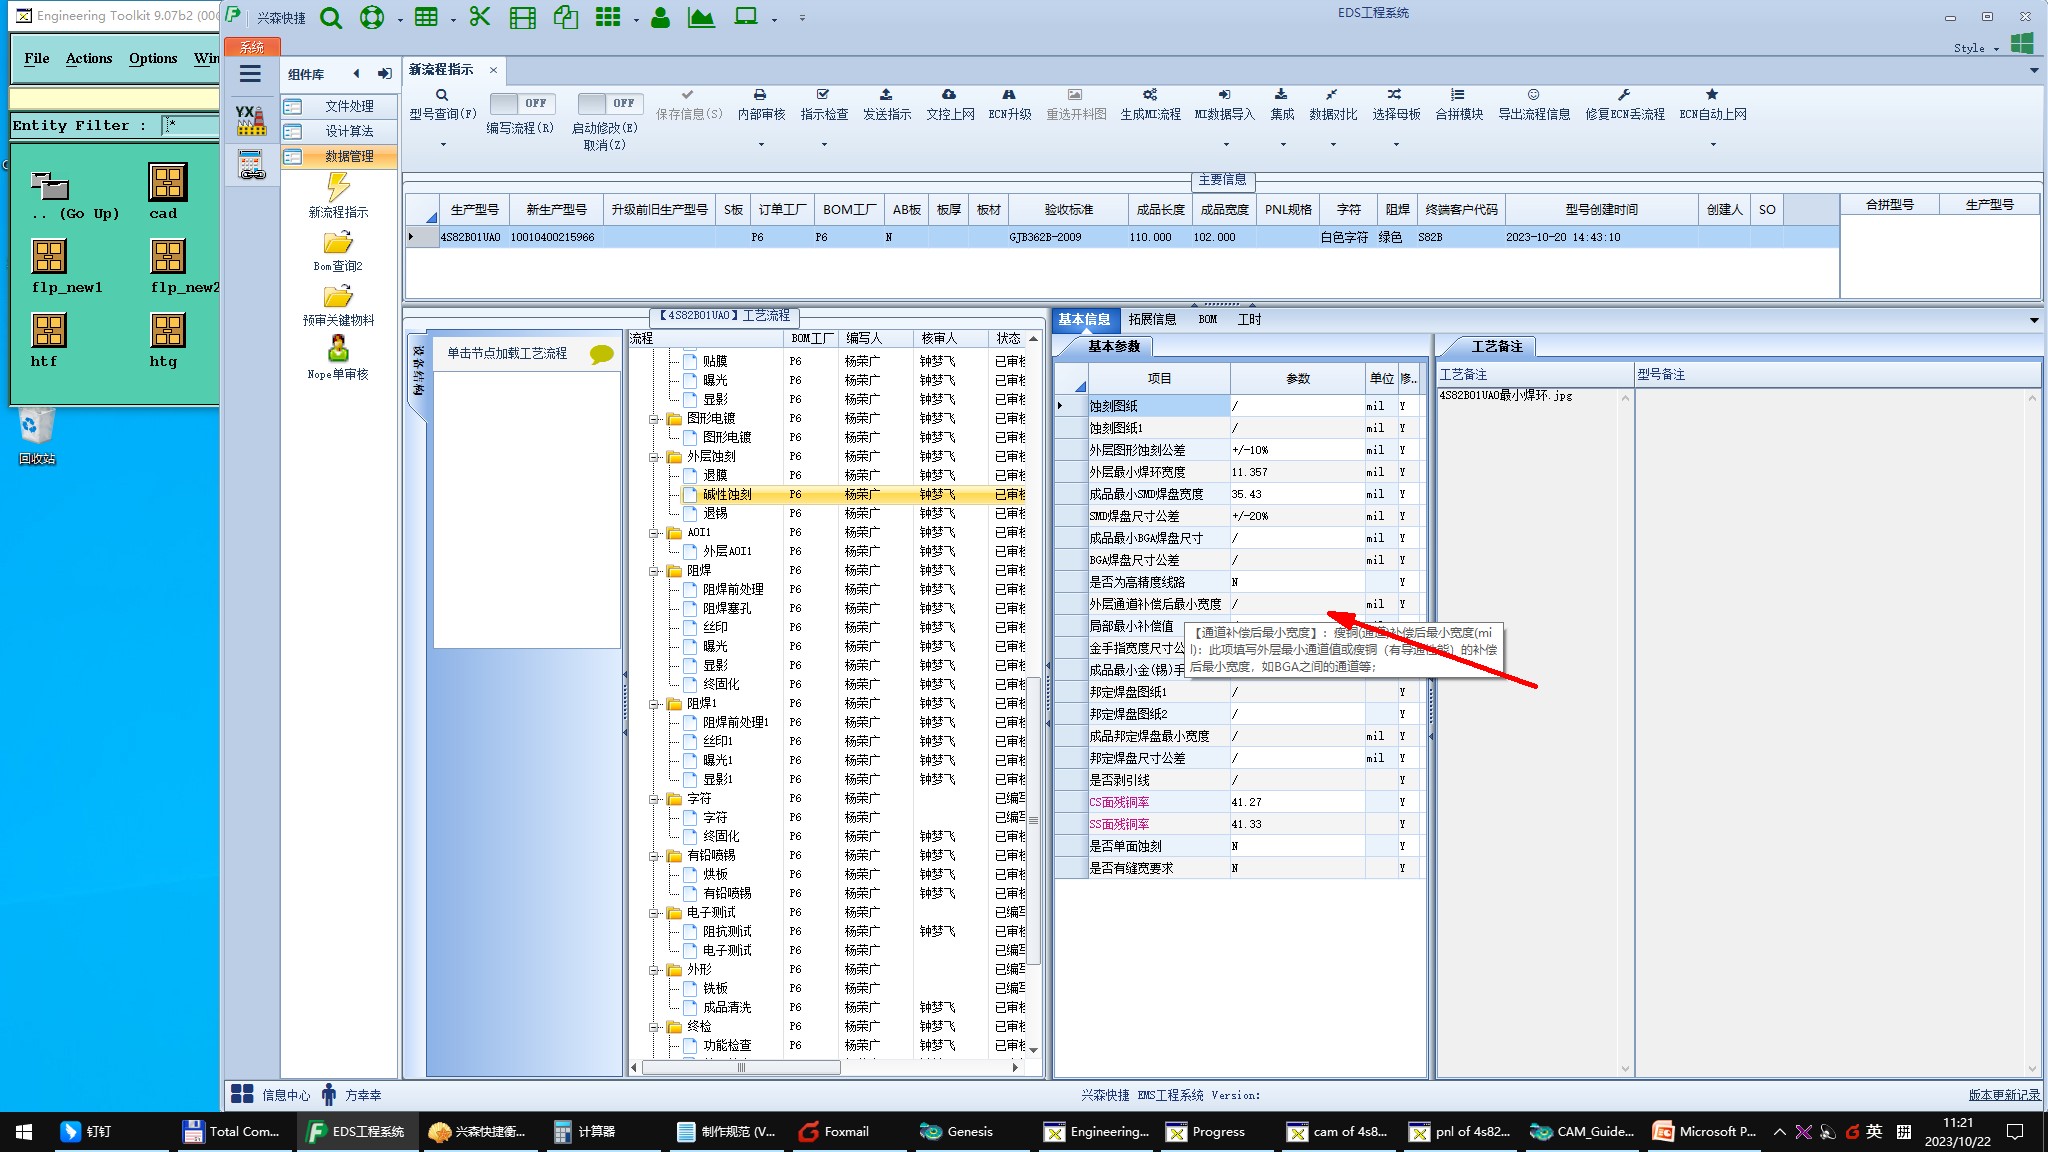Open the Actions menu in Engineering Toolkit
The height and width of the screenshot is (1152, 2048).
pyautogui.click(x=89, y=58)
